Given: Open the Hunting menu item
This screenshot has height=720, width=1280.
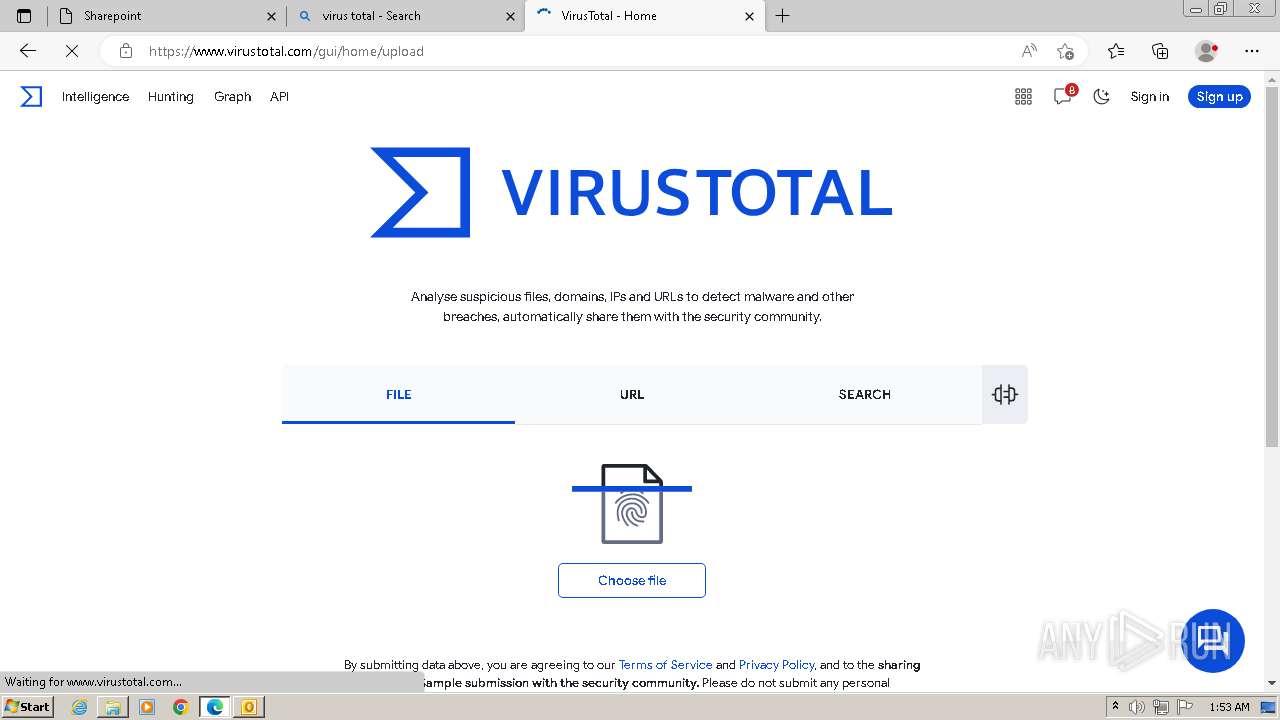Looking at the screenshot, I should tap(171, 97).
